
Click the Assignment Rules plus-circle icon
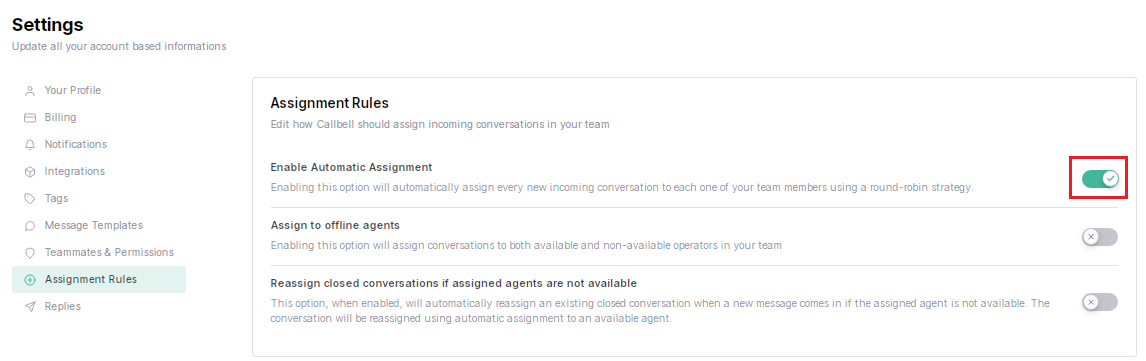point(30,280)
